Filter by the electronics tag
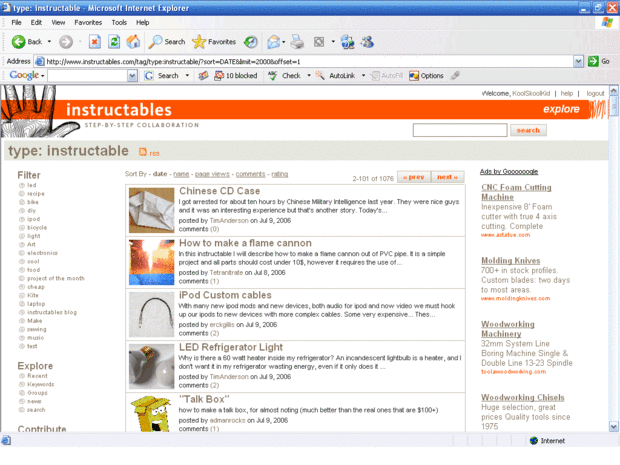Viewport: 620px width, 465px height. 42,253
